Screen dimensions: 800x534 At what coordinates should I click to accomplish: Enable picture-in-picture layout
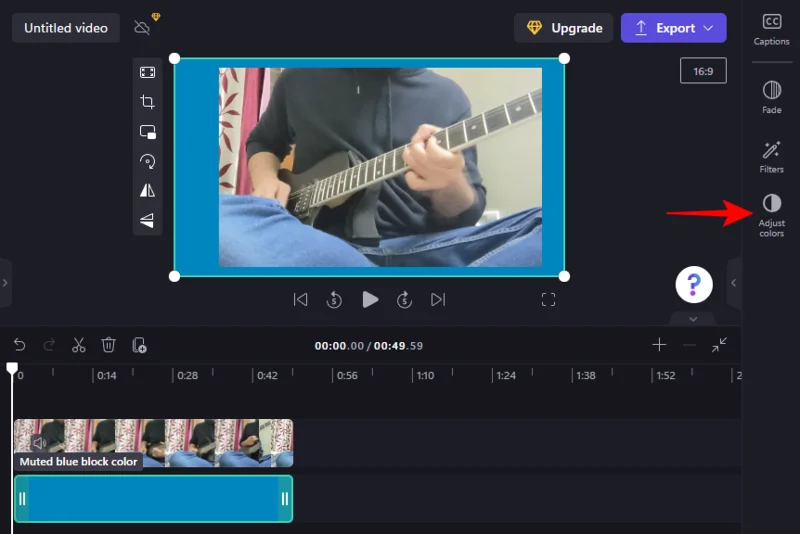coord(147,132)
